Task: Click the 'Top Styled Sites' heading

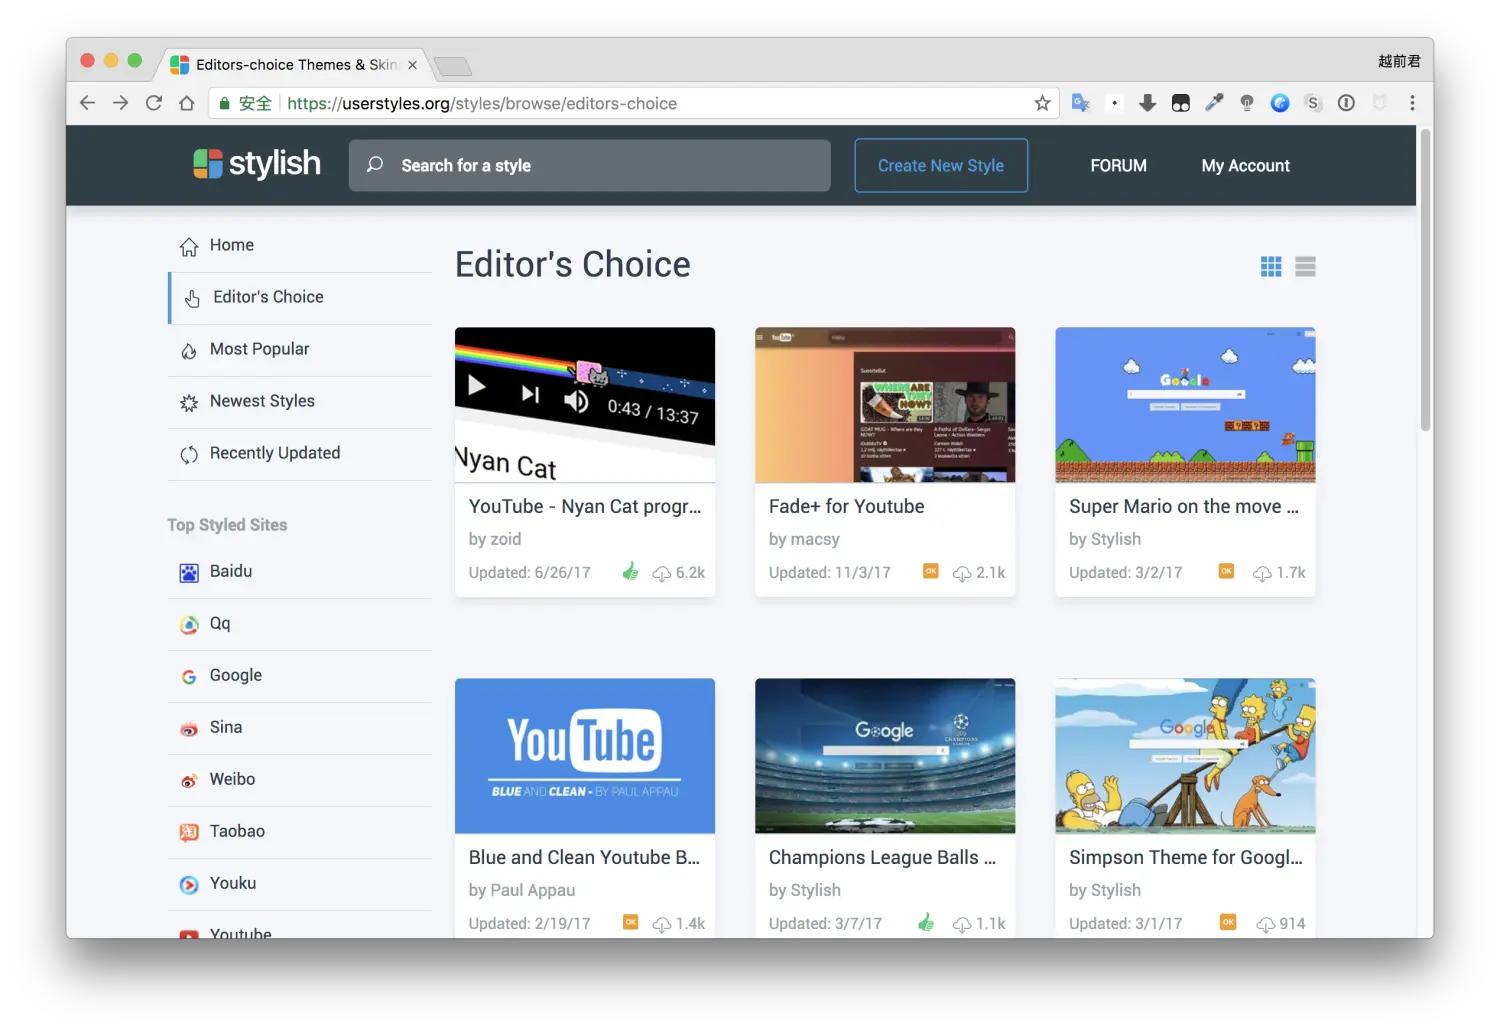Action: pyautogui.click(x=227, y=525)
